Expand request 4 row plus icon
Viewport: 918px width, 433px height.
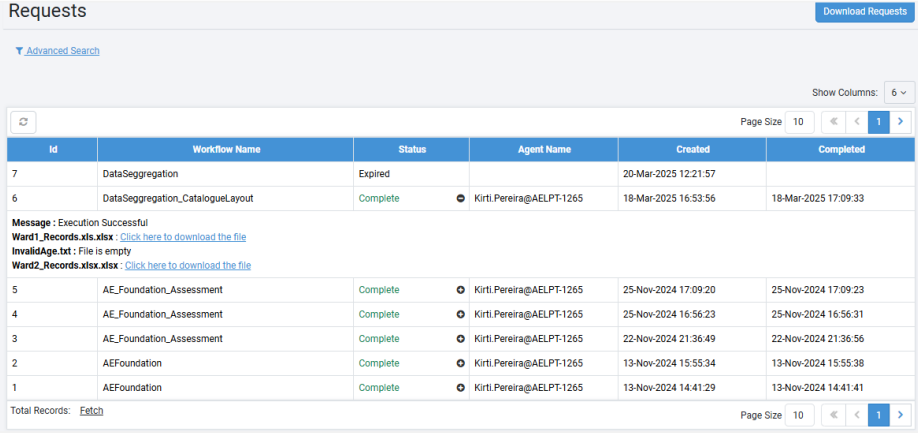[460, 314]
